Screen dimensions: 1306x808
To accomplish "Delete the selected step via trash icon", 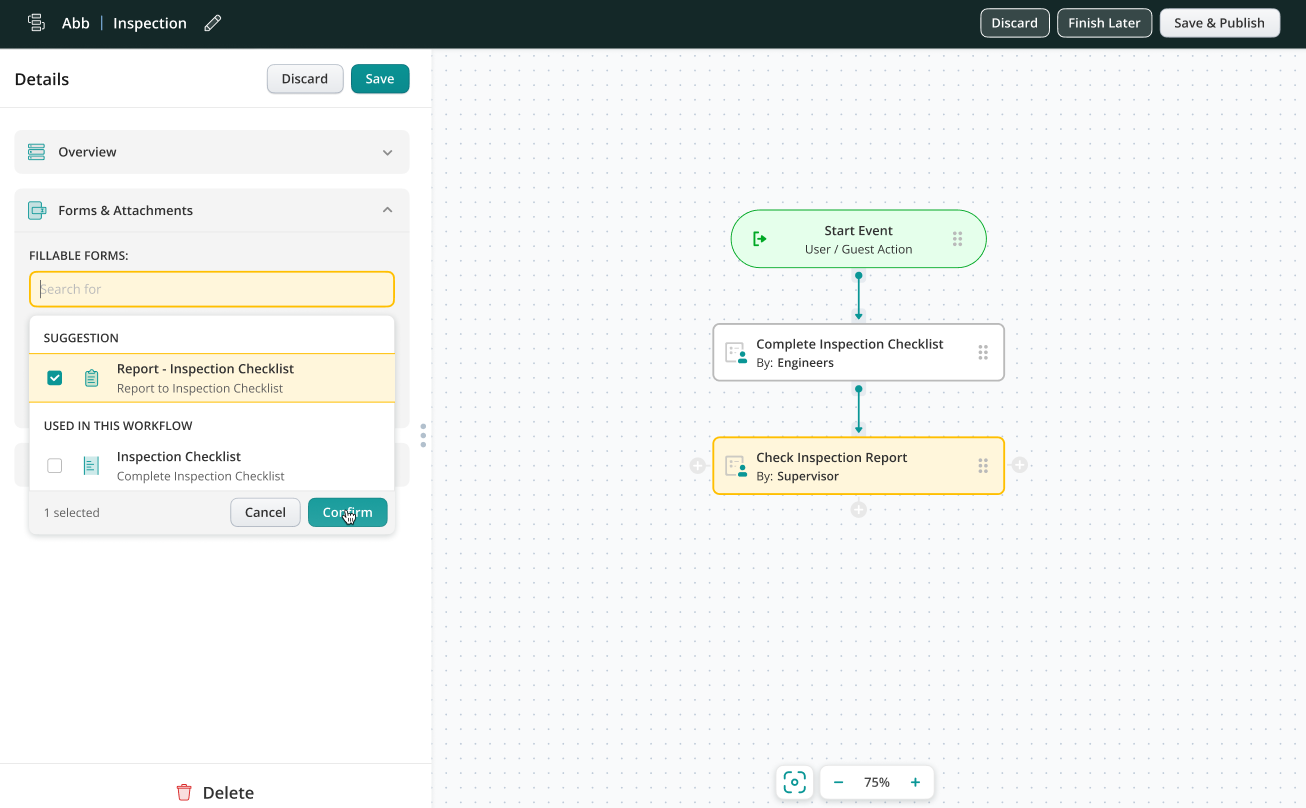I will click(x=184, y=792).
